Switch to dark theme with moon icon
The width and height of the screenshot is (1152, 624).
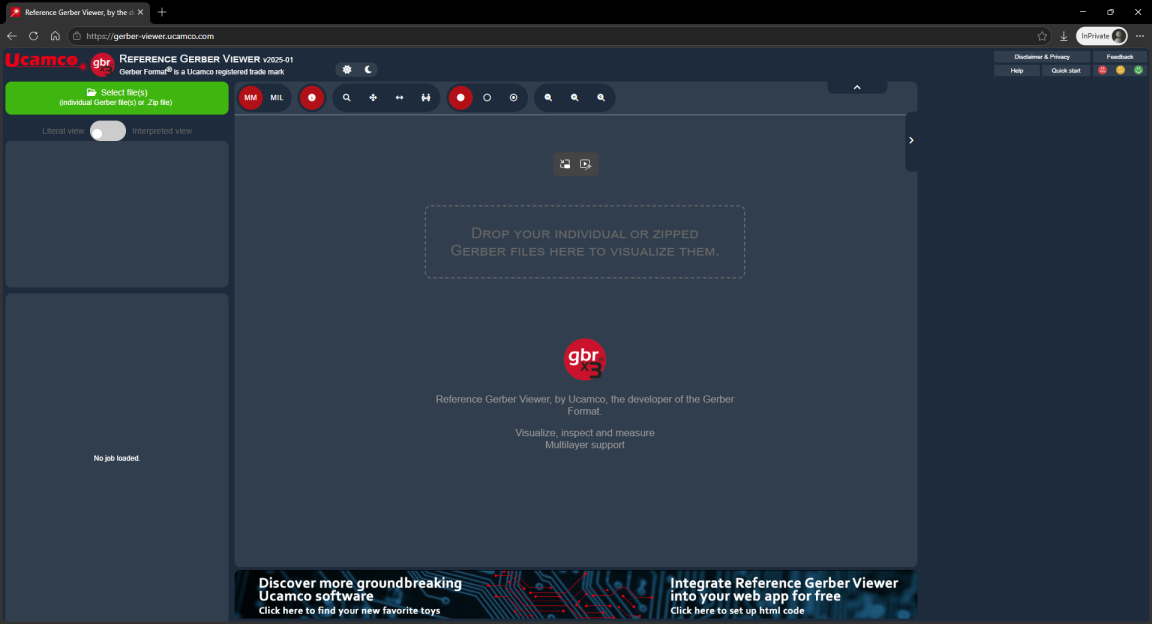pos(368,70)
